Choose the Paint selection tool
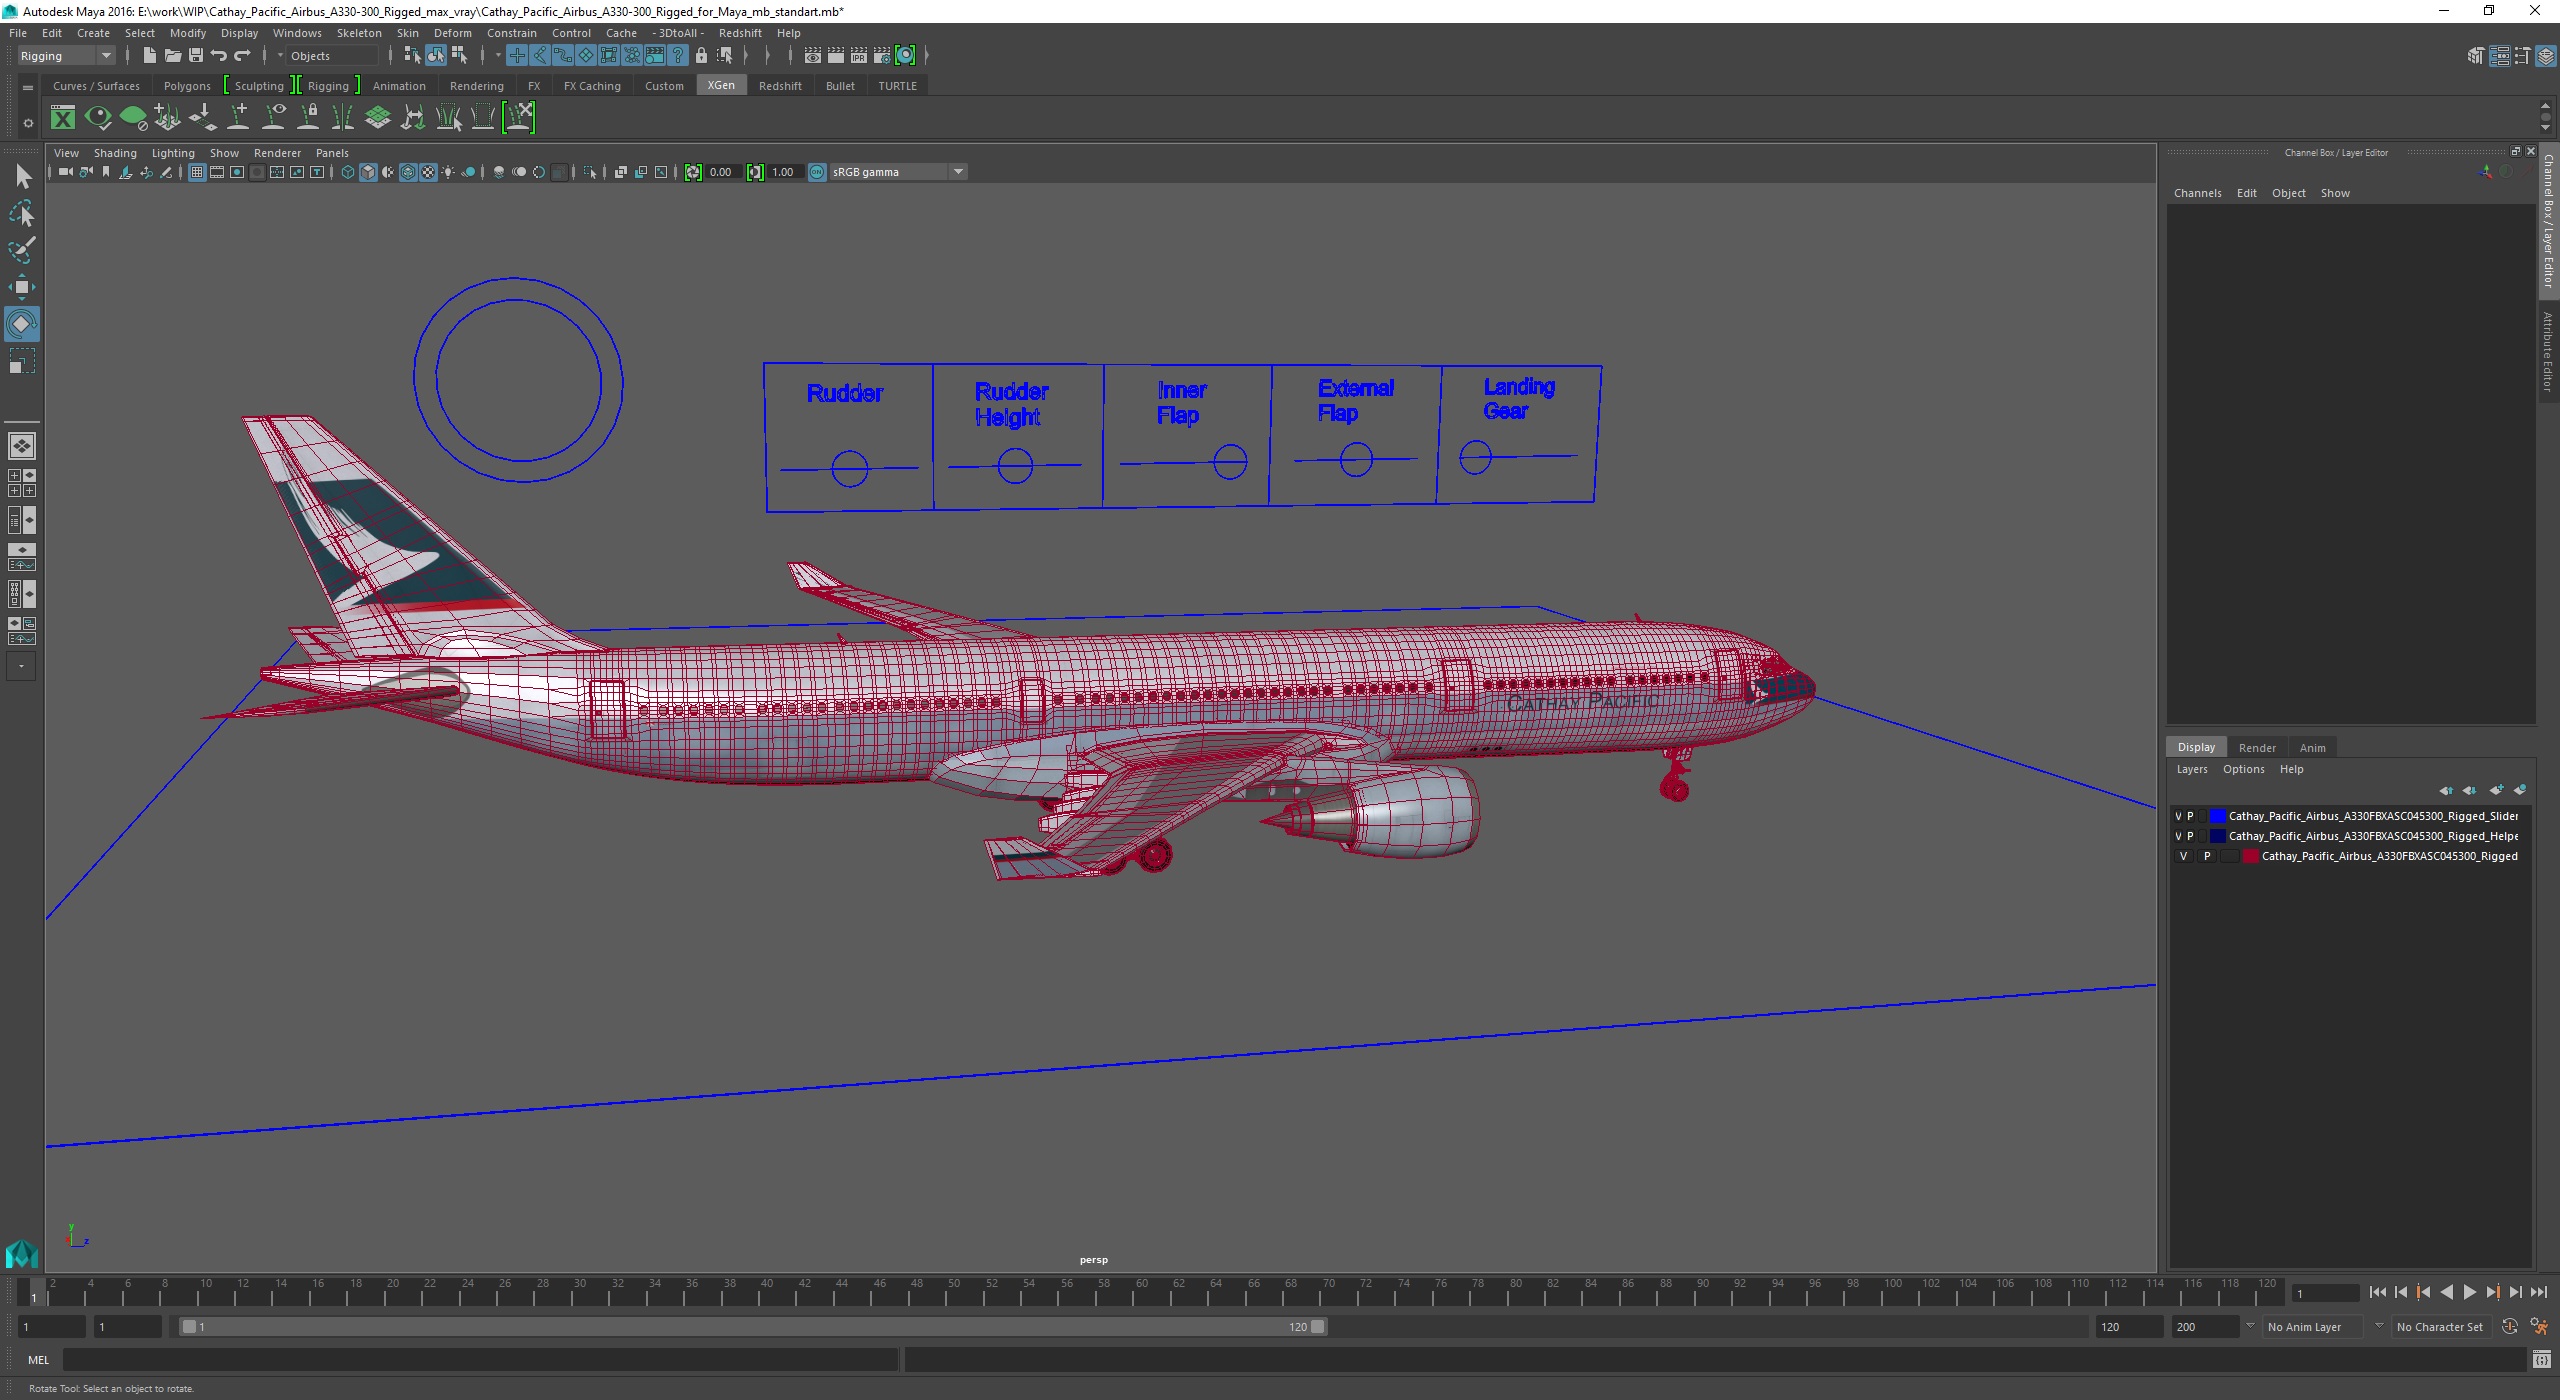 pyautogui.click(x=22, y=250)
